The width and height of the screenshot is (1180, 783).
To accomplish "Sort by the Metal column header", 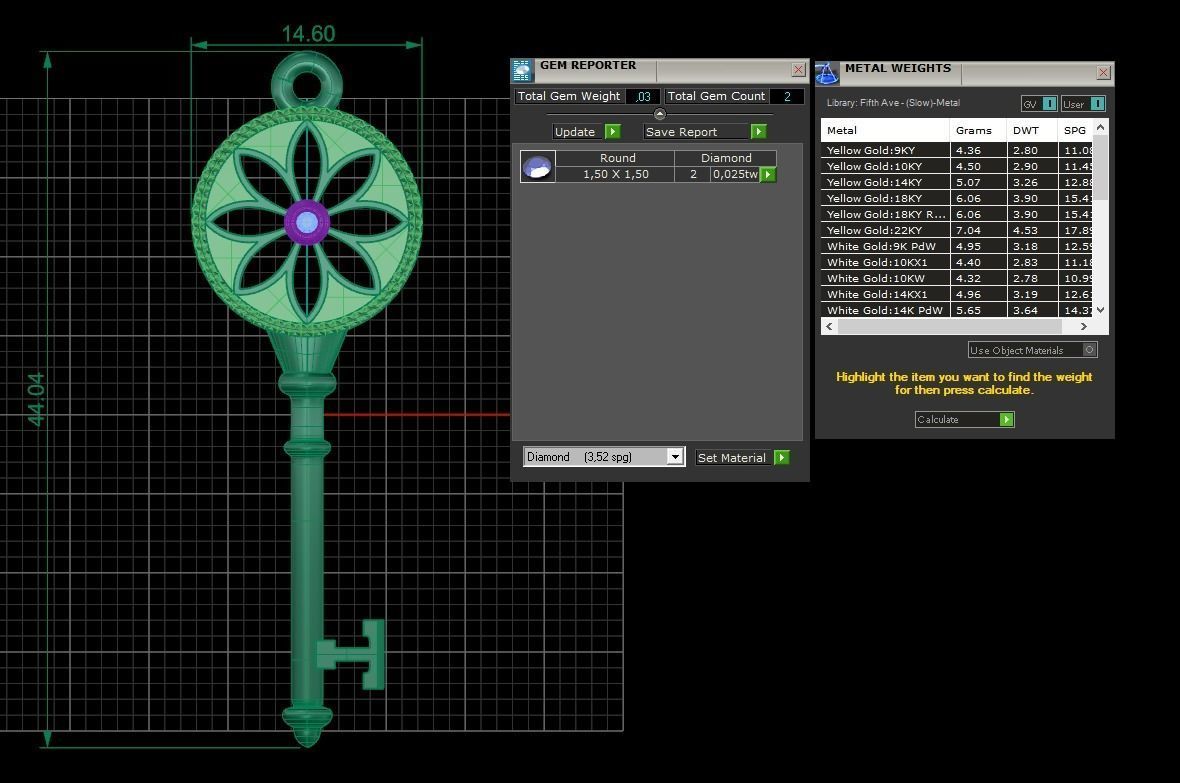I will click(x=885, y=130).
